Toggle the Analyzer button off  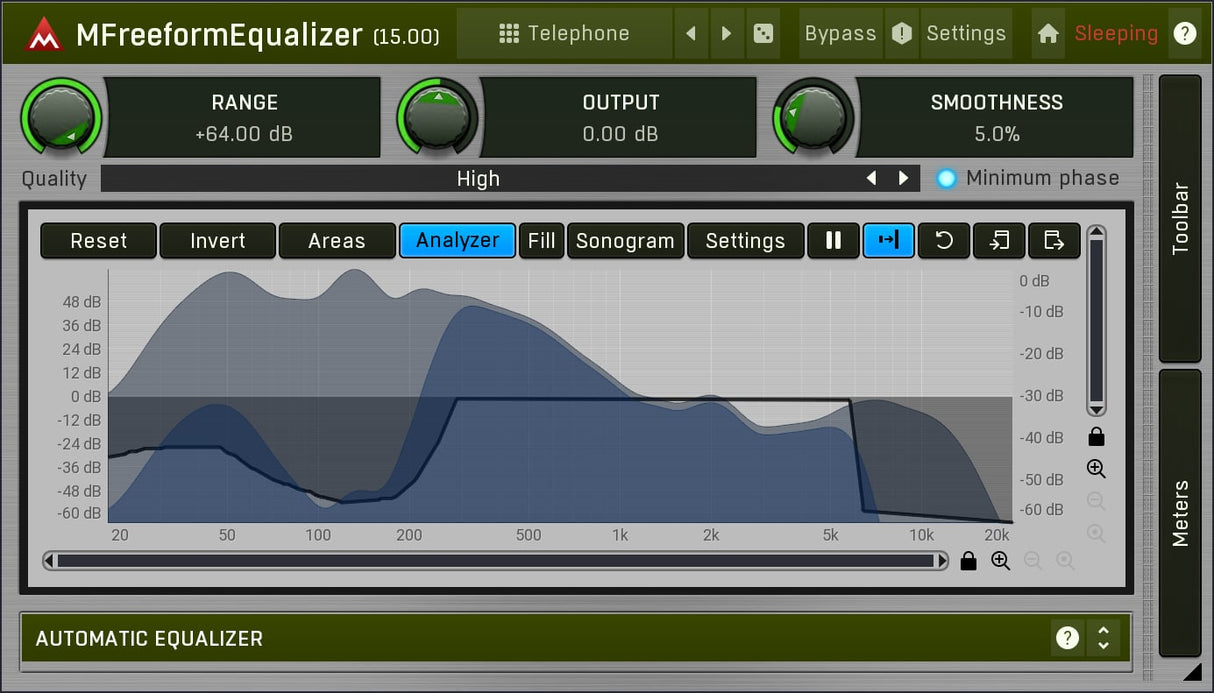coord(457,241)
